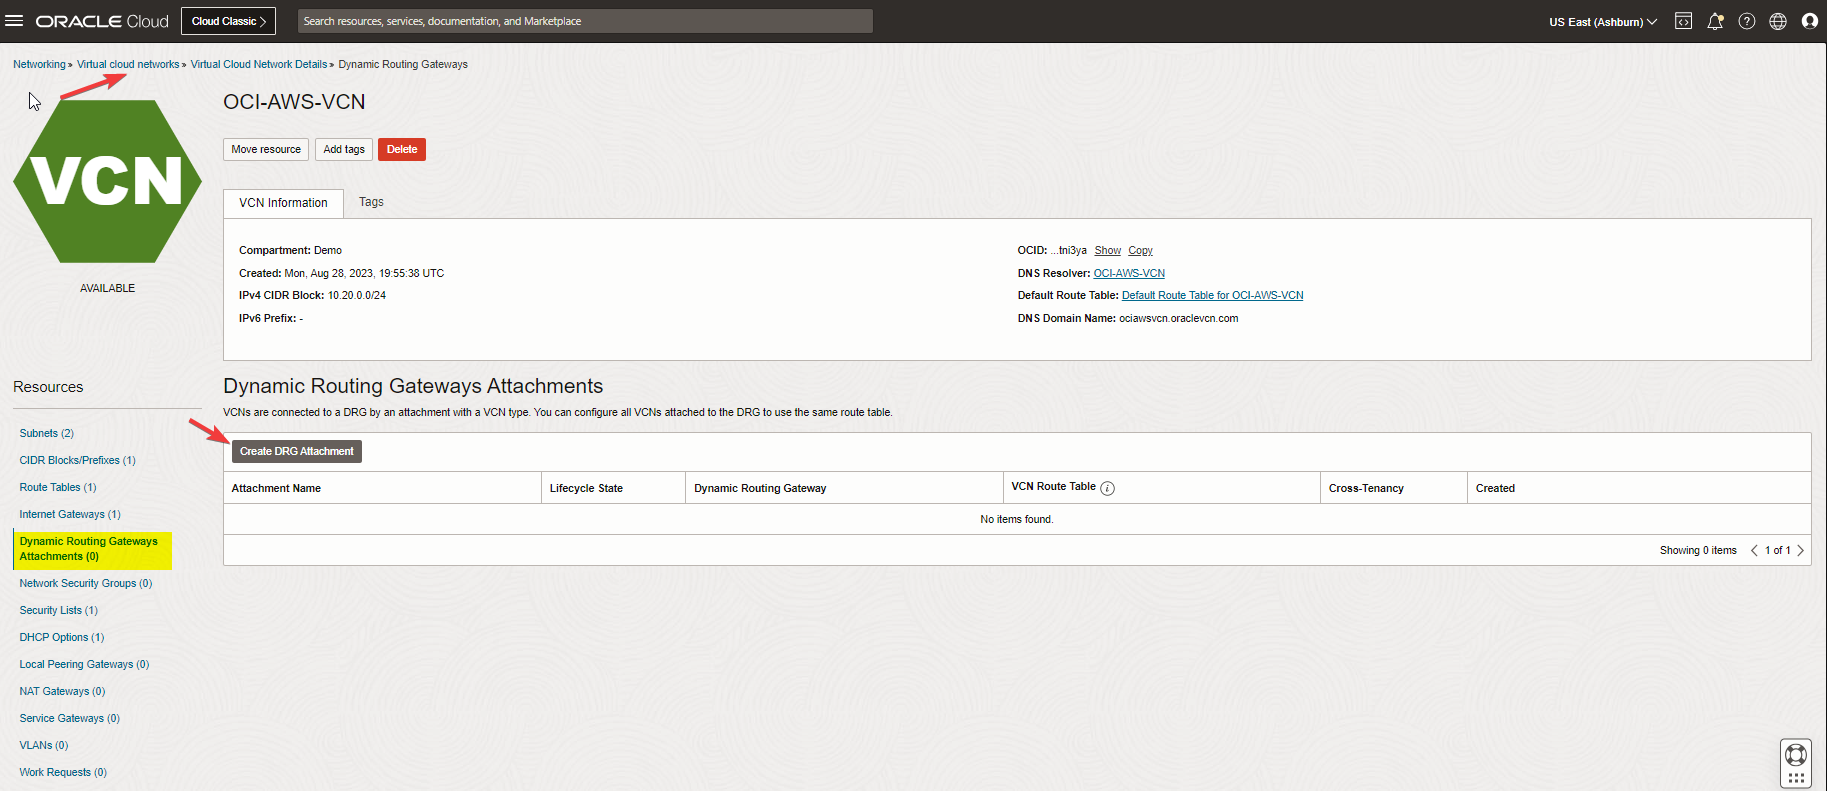Open the notifications bell
The image size is (1827, 791).
point(1715,21)
